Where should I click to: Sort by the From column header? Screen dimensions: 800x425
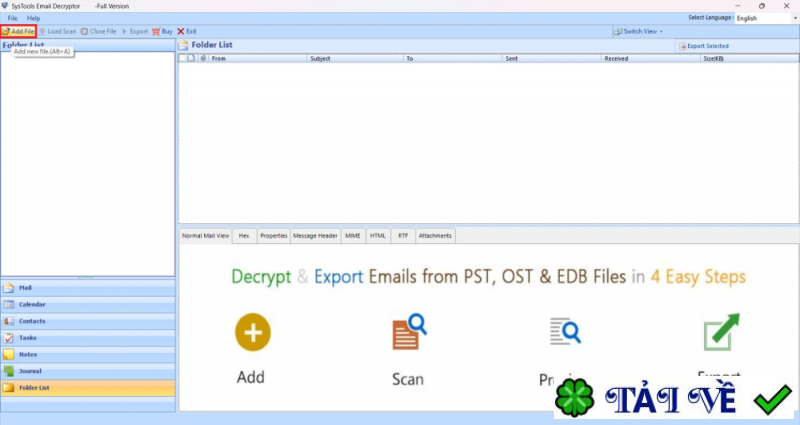pos(258,59)
